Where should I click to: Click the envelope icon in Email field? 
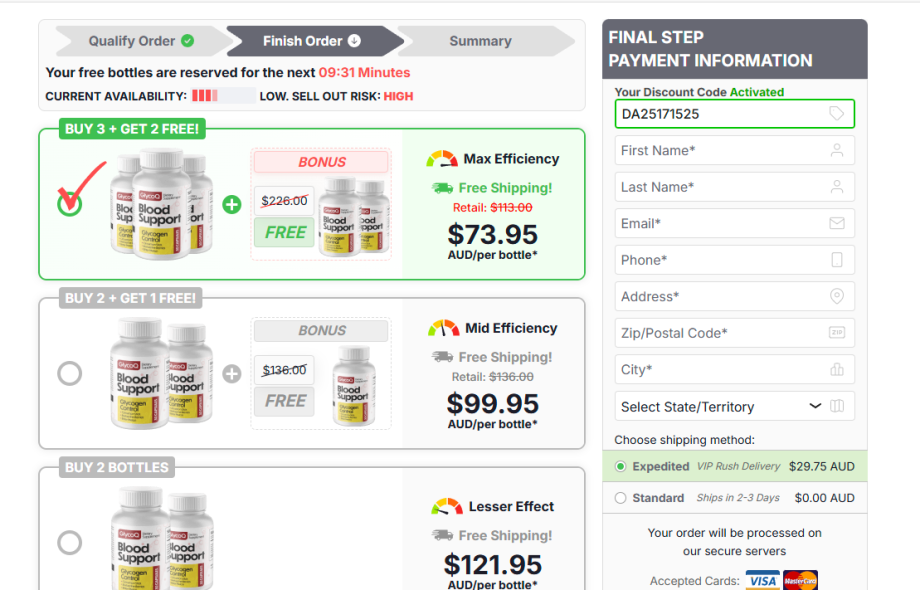pyautogui.click(x=837, y=223)
